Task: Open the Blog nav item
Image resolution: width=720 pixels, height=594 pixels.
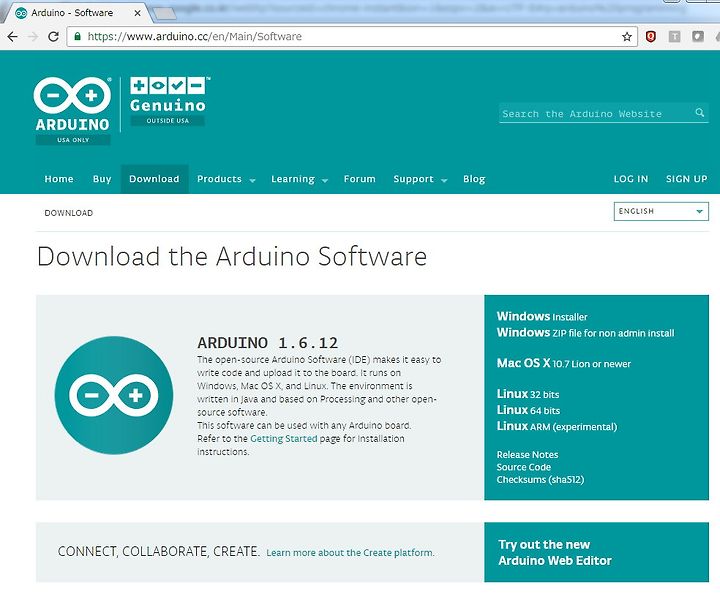Action: click(474, 179)
